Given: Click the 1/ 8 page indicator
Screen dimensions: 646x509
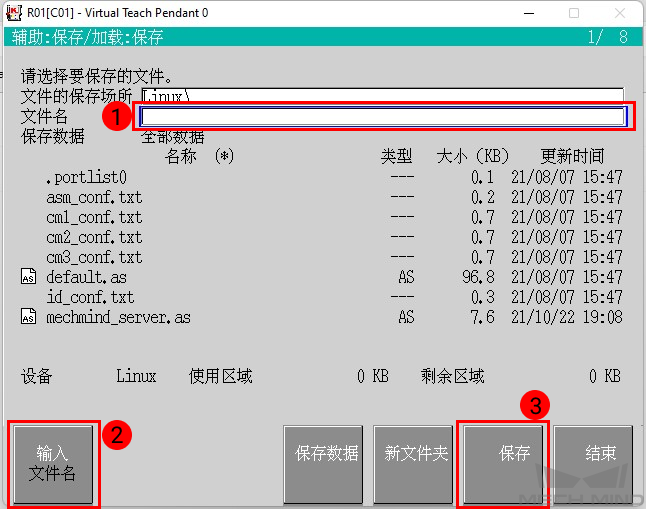Looking at the screenshot, I should [607, 37].
